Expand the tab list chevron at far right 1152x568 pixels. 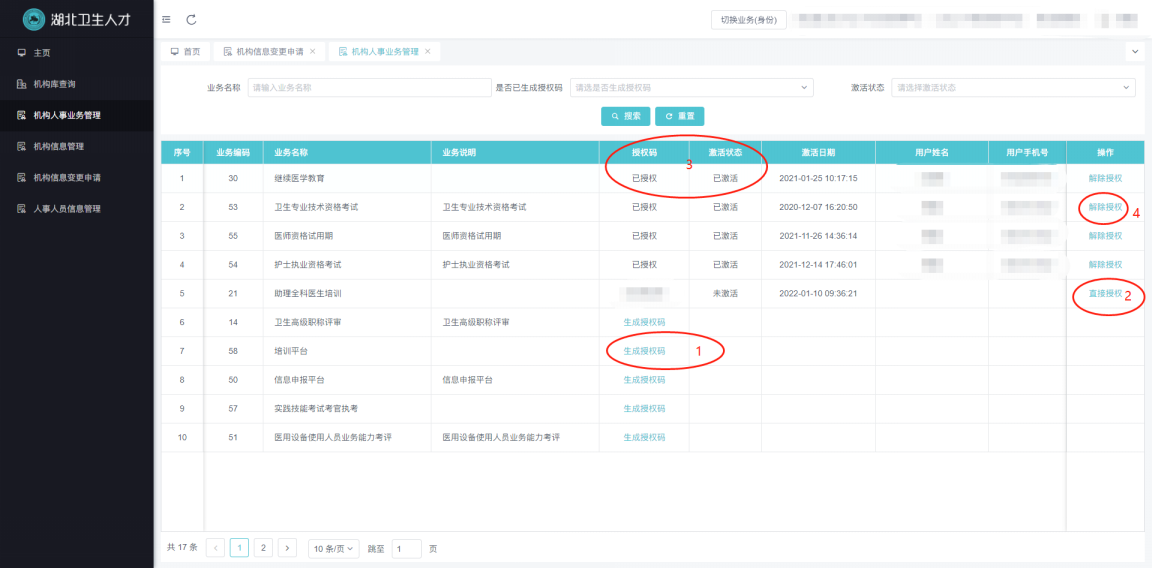1135,51
